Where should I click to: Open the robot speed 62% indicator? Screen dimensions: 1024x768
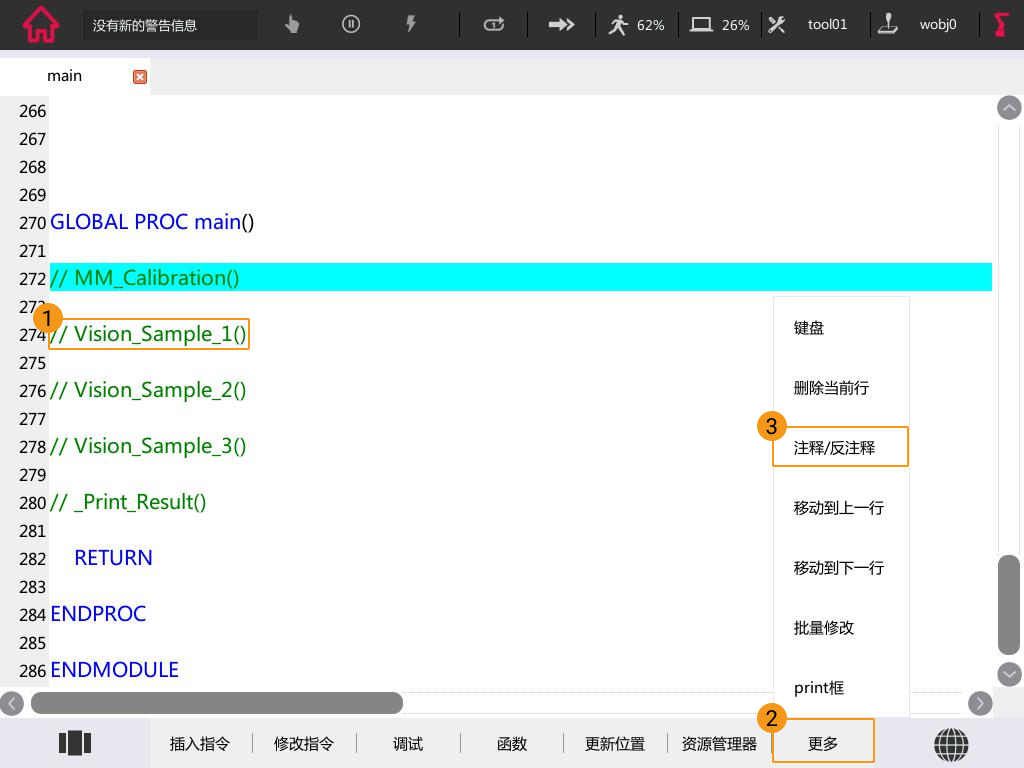coord(637,24)
